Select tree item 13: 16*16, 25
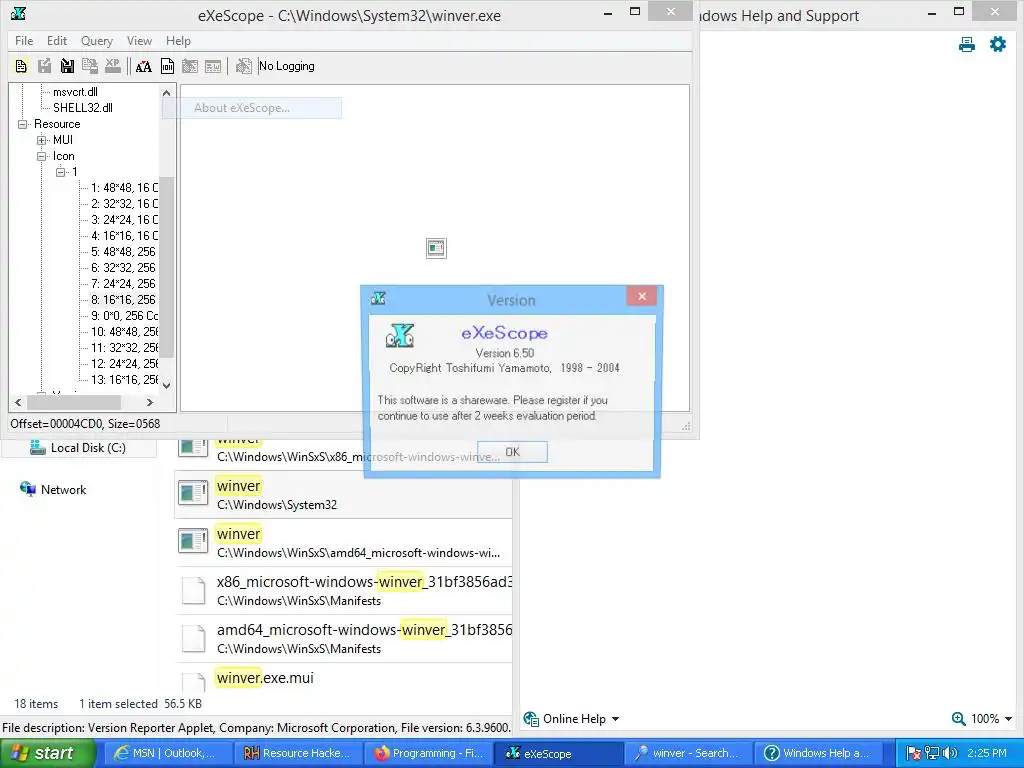The image size is (1024, 768). pos(124,380)
